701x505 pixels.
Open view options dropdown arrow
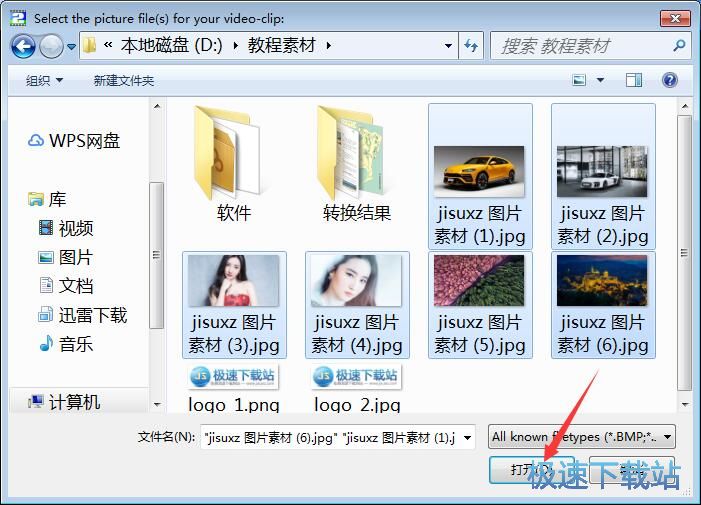tap(600, 80)
